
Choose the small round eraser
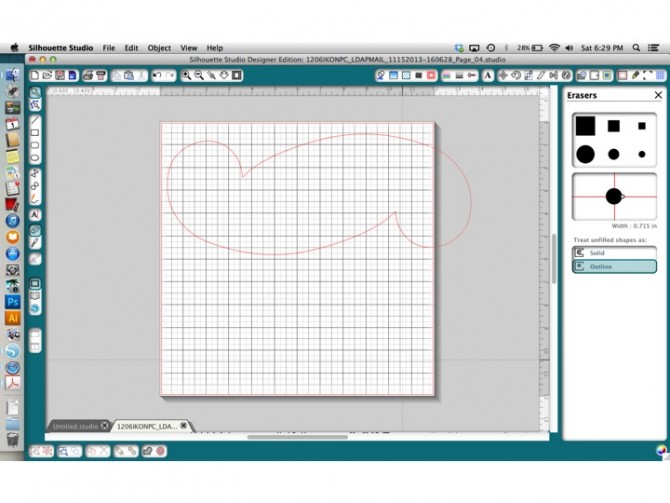(642, 154)
